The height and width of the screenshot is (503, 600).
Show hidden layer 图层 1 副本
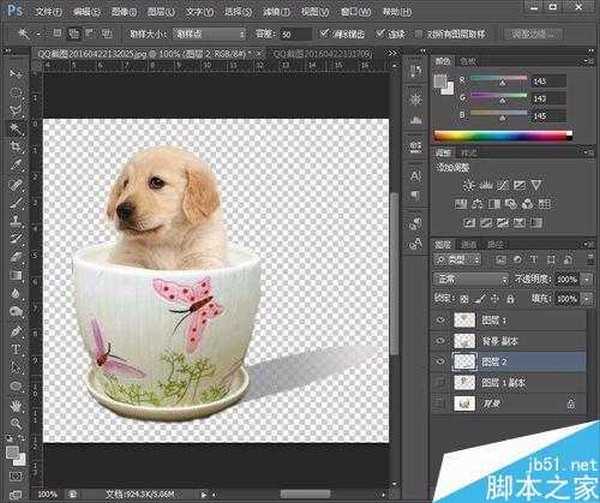pos(443,382)
